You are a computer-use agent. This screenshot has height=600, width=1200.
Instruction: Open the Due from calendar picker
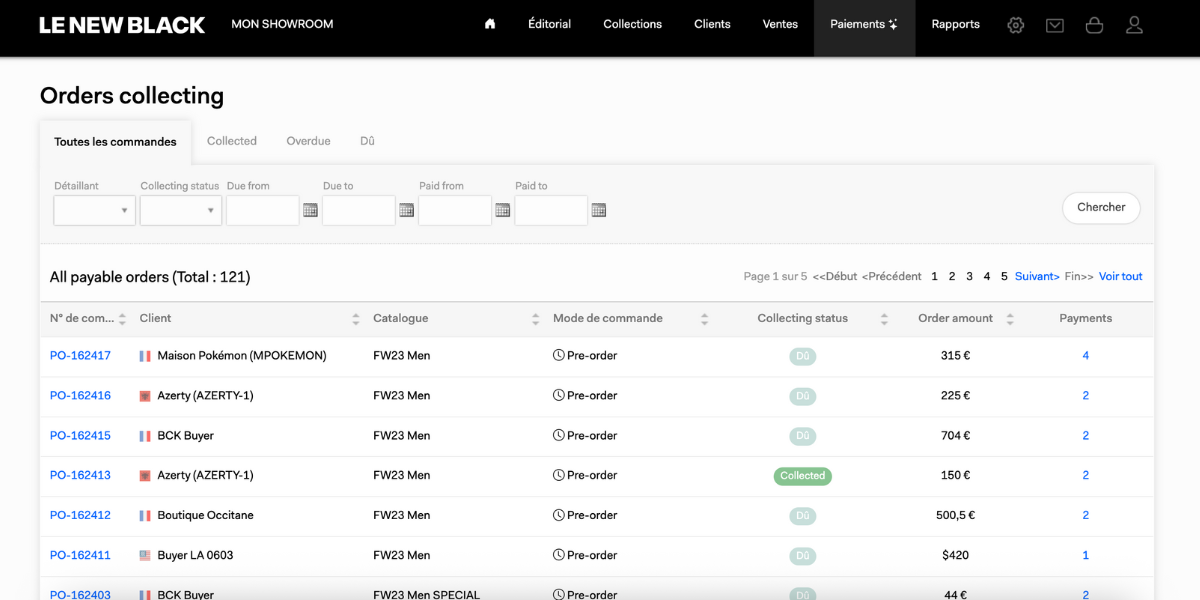311,210
